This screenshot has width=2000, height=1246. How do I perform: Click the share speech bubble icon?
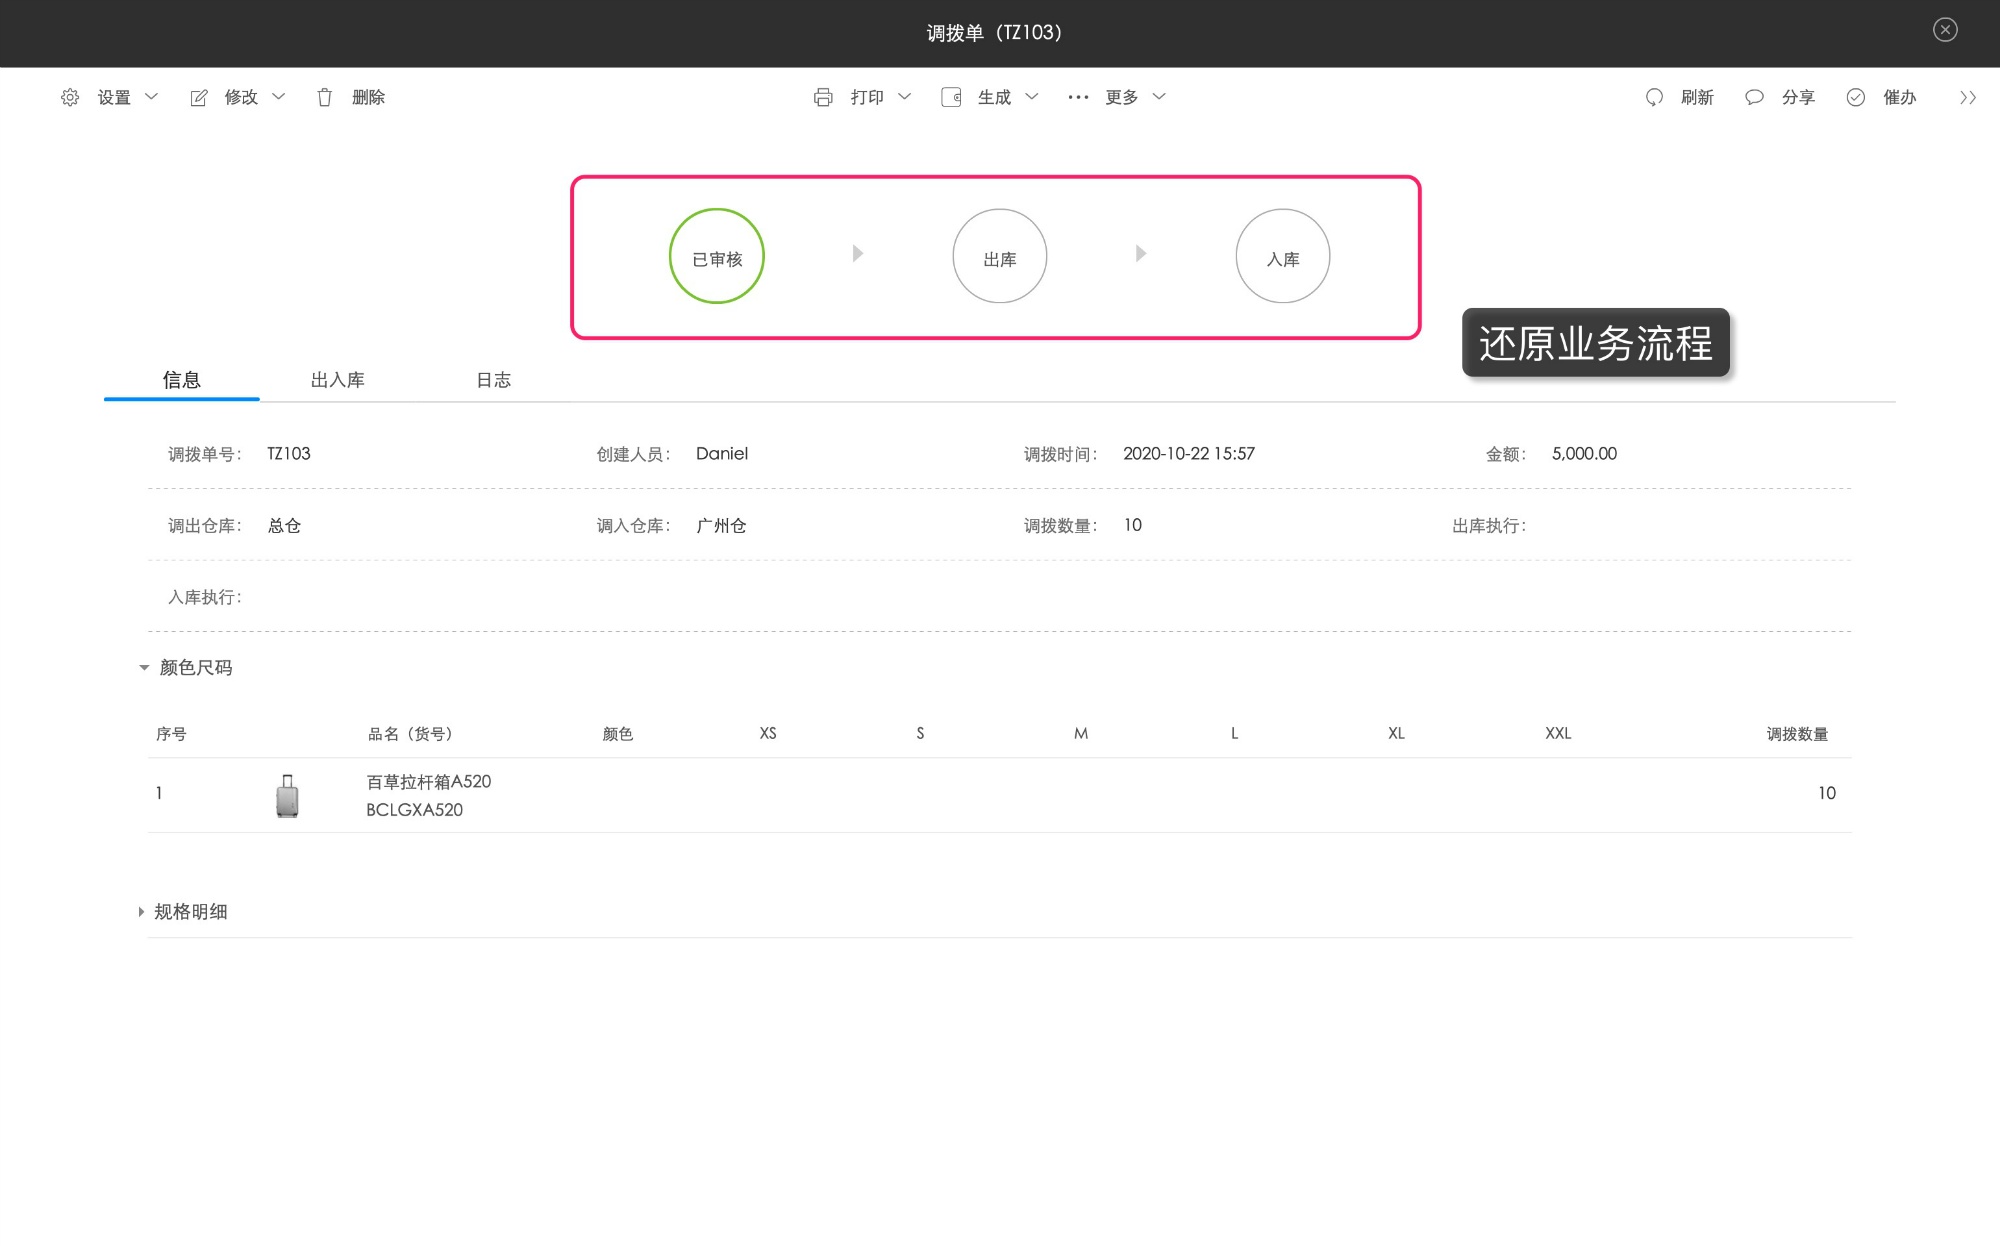point(1754,97)
